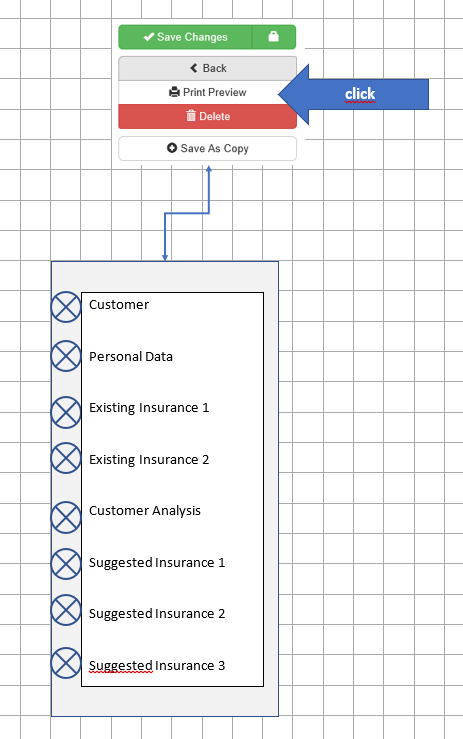Click the crossed circle beside Existing Insurance 2
The height and width of the screenshot is (739, 463).
66,458
